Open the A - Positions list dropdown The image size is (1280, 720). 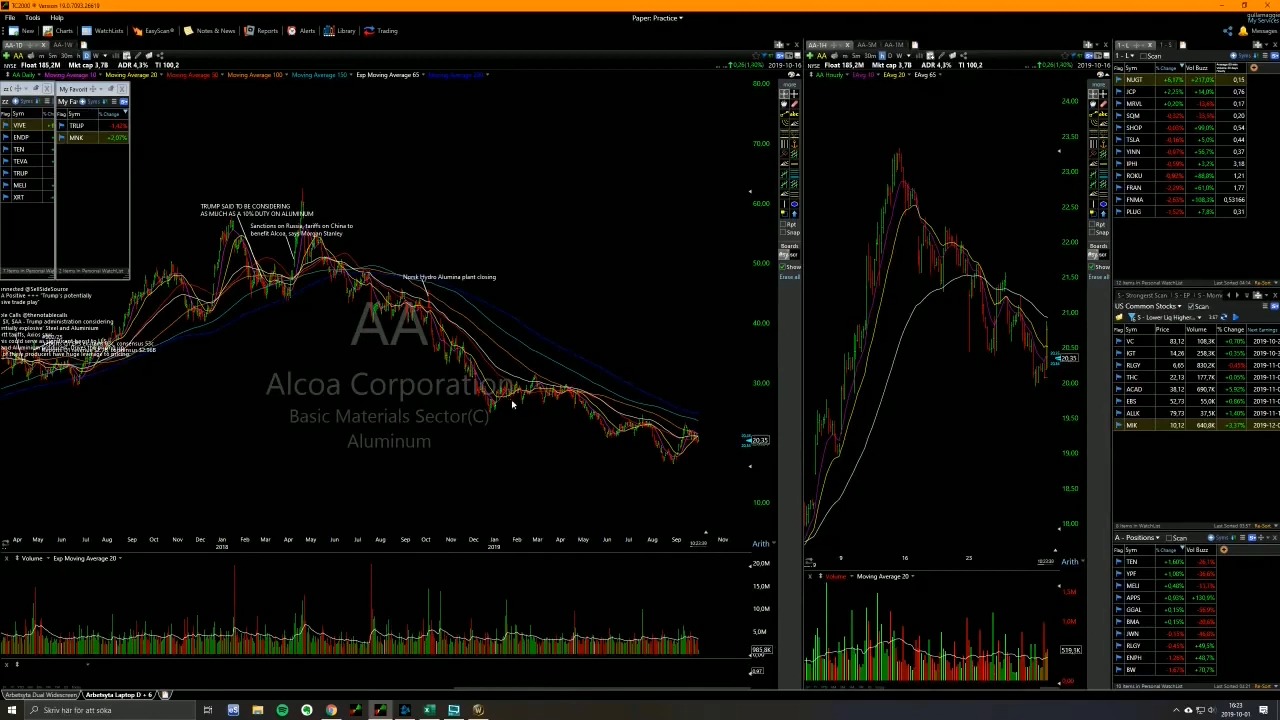coord(1137,538)
